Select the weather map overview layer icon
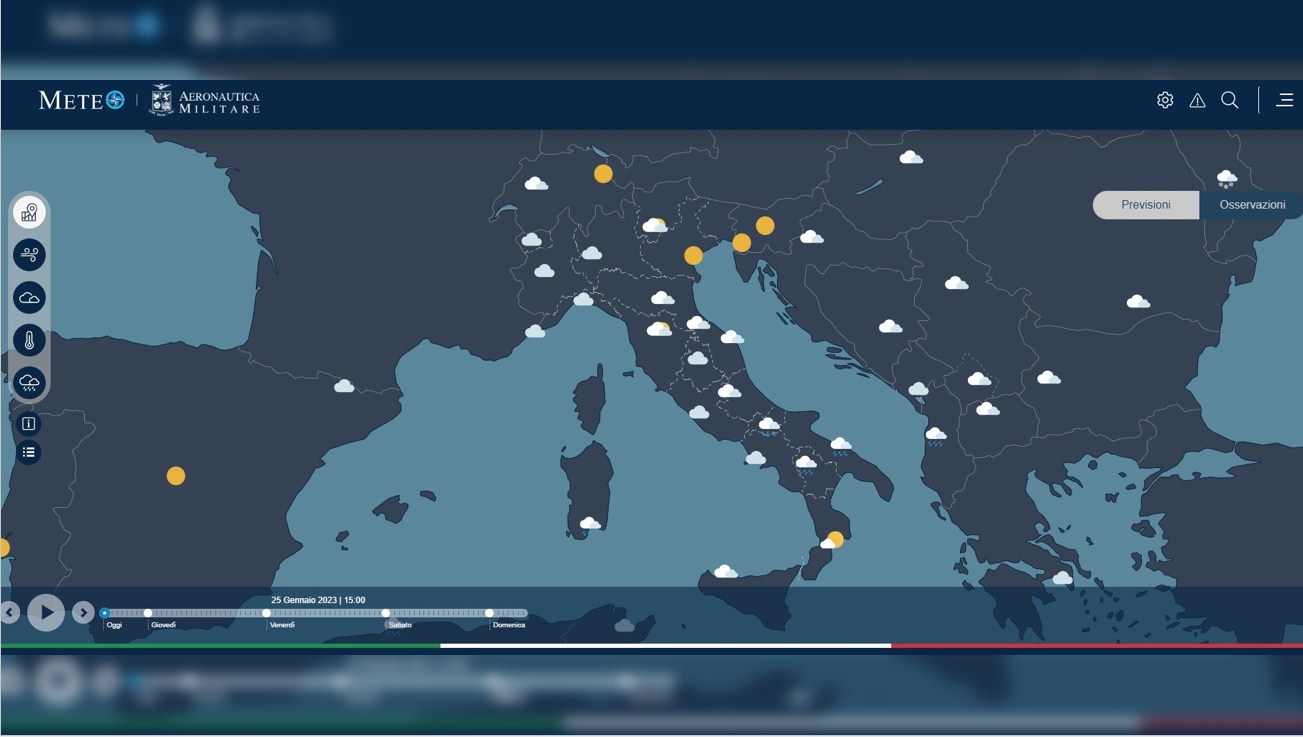 click(x=29, y=213)
